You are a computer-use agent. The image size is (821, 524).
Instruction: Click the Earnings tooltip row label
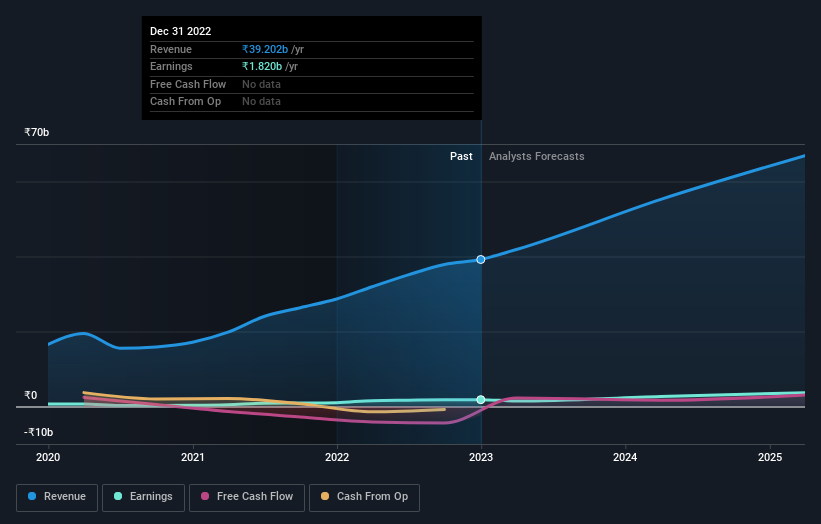[171, 66]
